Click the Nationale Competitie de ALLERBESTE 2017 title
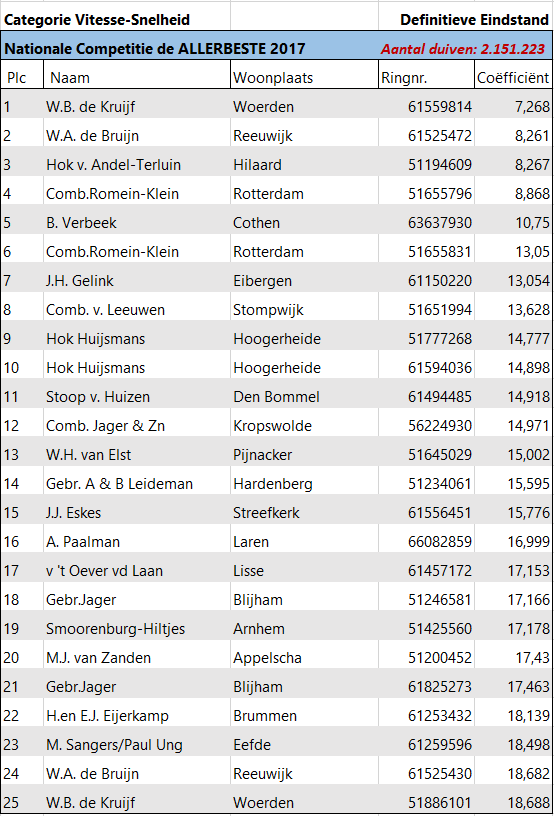The image size is (554, 816). click(x=154, y=49)
